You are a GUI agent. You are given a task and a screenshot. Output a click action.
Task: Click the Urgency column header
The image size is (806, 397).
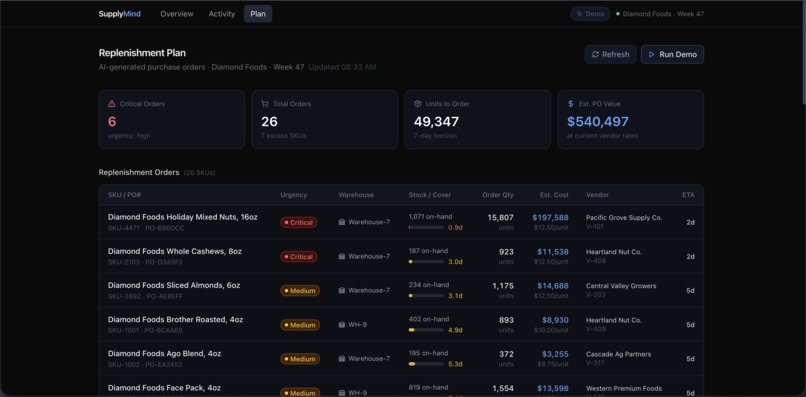(294, 195)
